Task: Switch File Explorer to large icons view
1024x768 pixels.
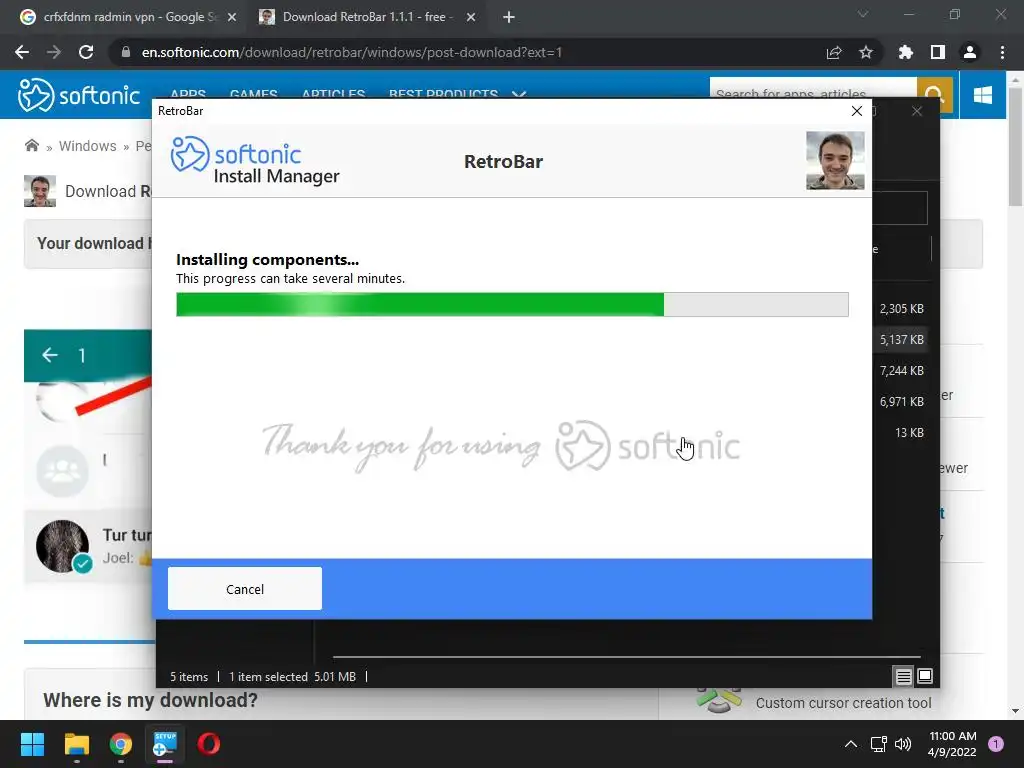Action: pos(925,676)
